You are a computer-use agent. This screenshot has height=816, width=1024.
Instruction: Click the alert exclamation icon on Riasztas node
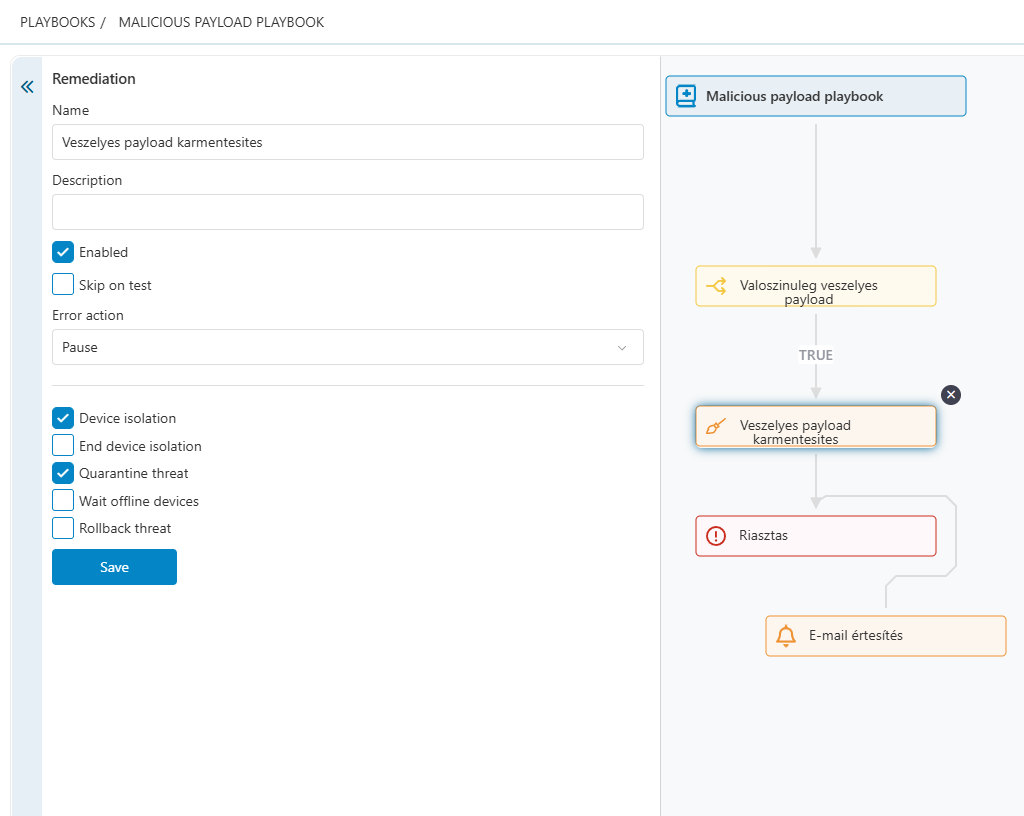click(715, 536)
